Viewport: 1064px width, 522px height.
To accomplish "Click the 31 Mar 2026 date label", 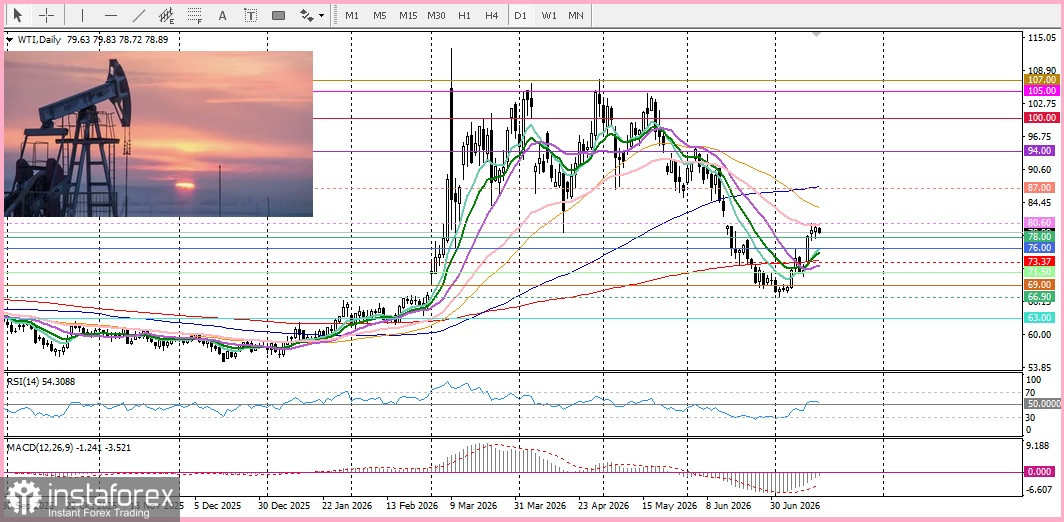I will [x=540, y=506].
